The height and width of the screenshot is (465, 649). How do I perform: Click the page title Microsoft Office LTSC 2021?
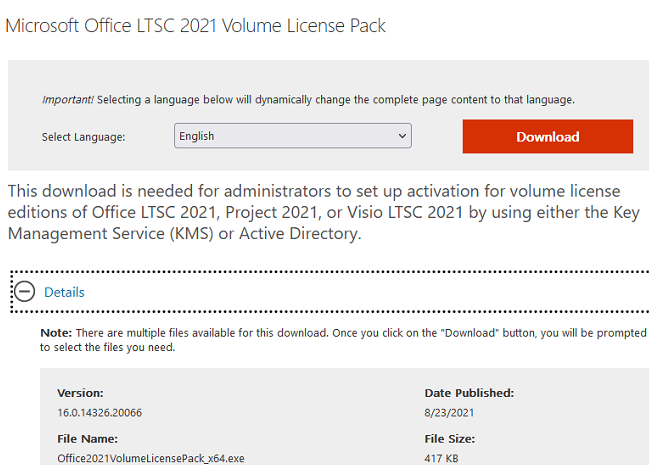pyautogui.click(x=196, y=25)
